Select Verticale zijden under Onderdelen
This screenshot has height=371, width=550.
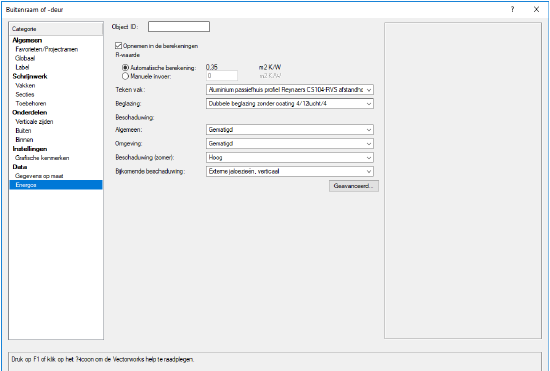34,122
